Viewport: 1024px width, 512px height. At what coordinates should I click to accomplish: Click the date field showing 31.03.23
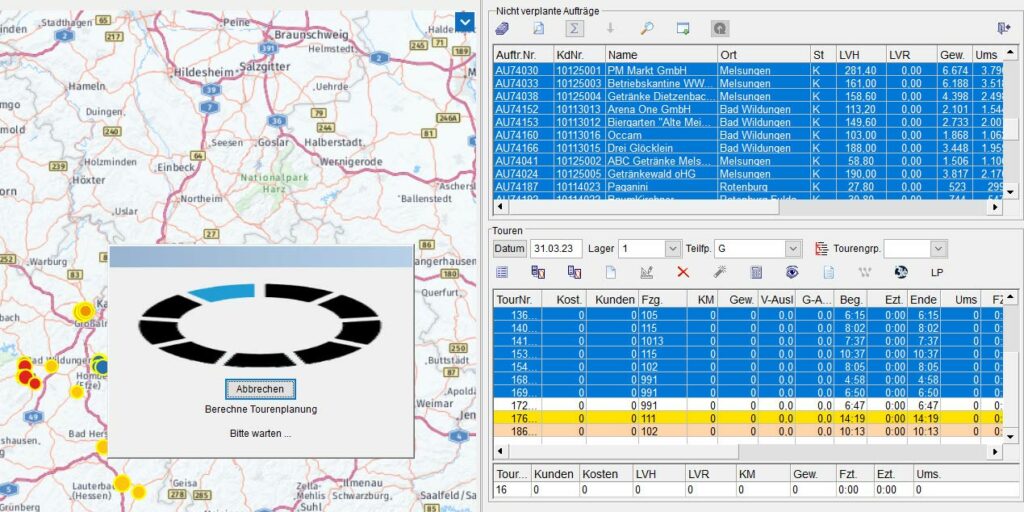[x=557, y=248]
